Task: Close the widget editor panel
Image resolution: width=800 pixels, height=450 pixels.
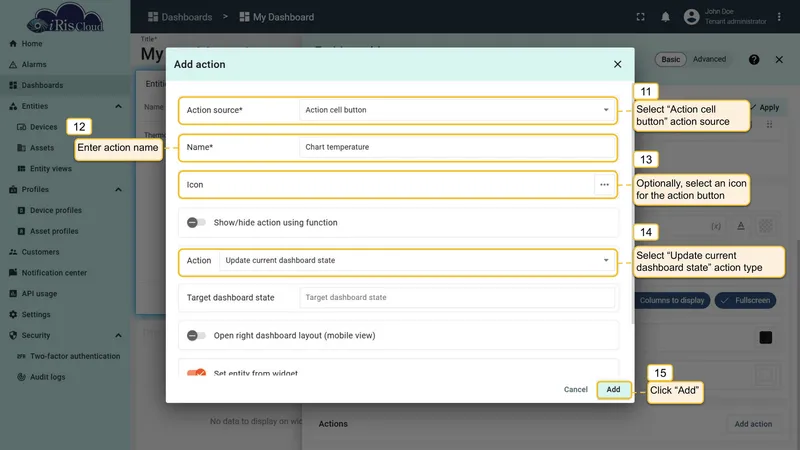Action: click(x=779, y=60)
